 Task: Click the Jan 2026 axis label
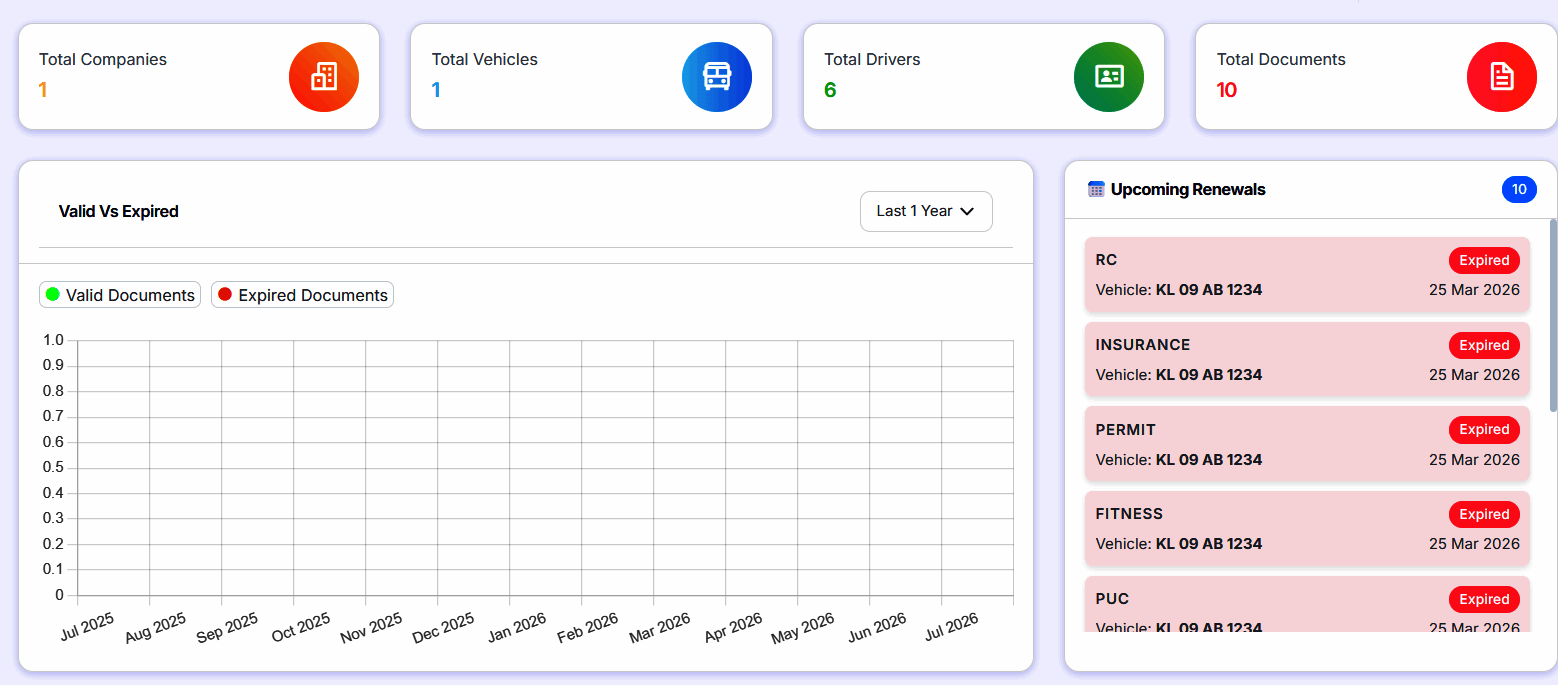(516, 628)
